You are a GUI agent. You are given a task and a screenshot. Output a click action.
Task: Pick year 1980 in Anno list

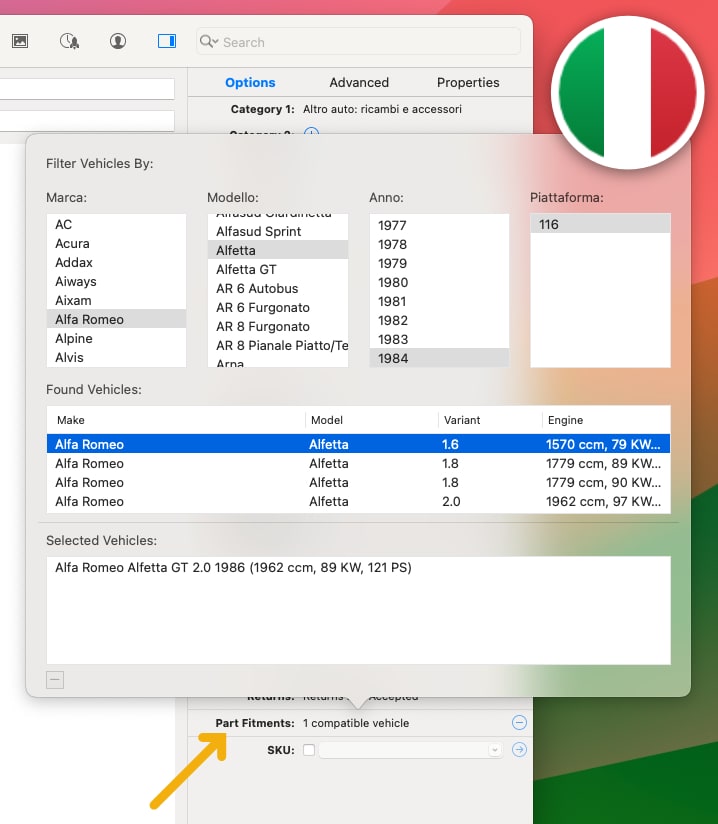[439, 282]
